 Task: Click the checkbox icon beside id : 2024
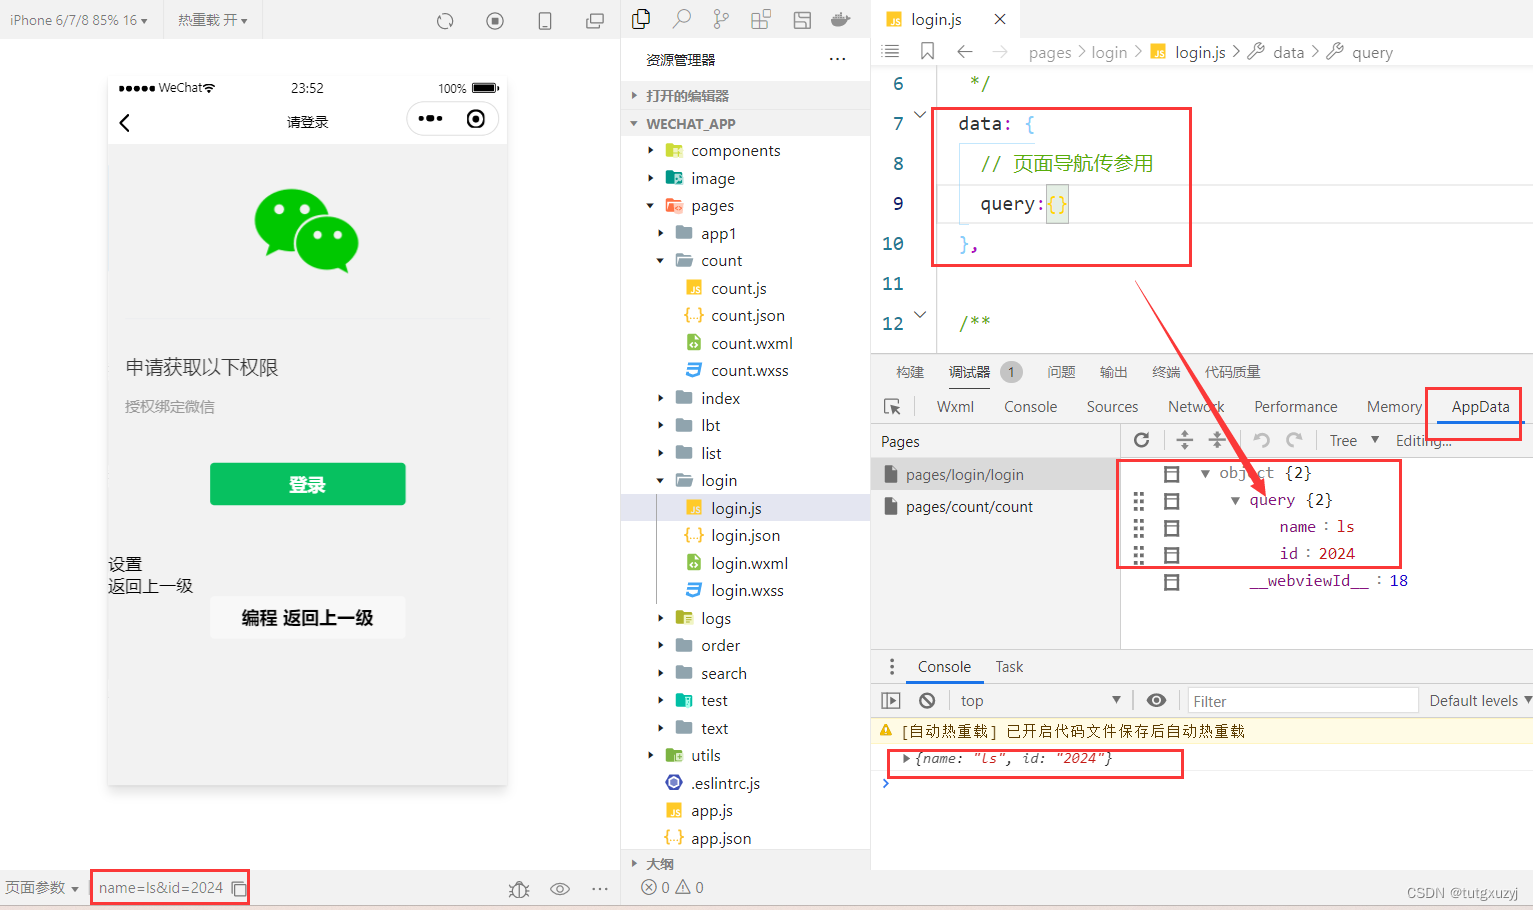coord(1172,554)
